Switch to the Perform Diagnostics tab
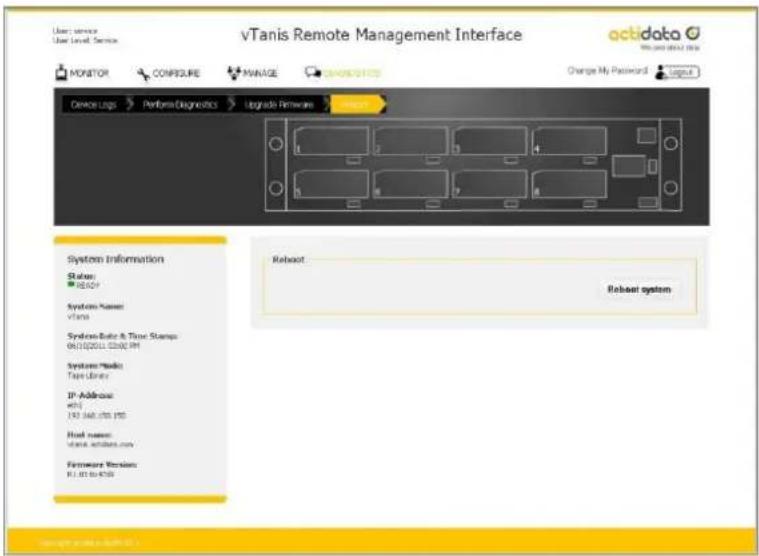 tap(180, 105)
